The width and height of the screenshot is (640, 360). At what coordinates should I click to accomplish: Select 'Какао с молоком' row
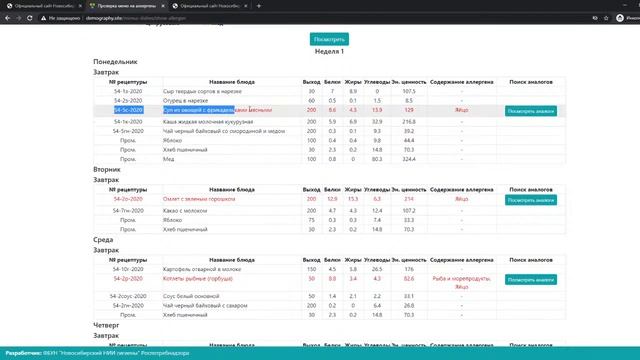click(x=329, y=211)
